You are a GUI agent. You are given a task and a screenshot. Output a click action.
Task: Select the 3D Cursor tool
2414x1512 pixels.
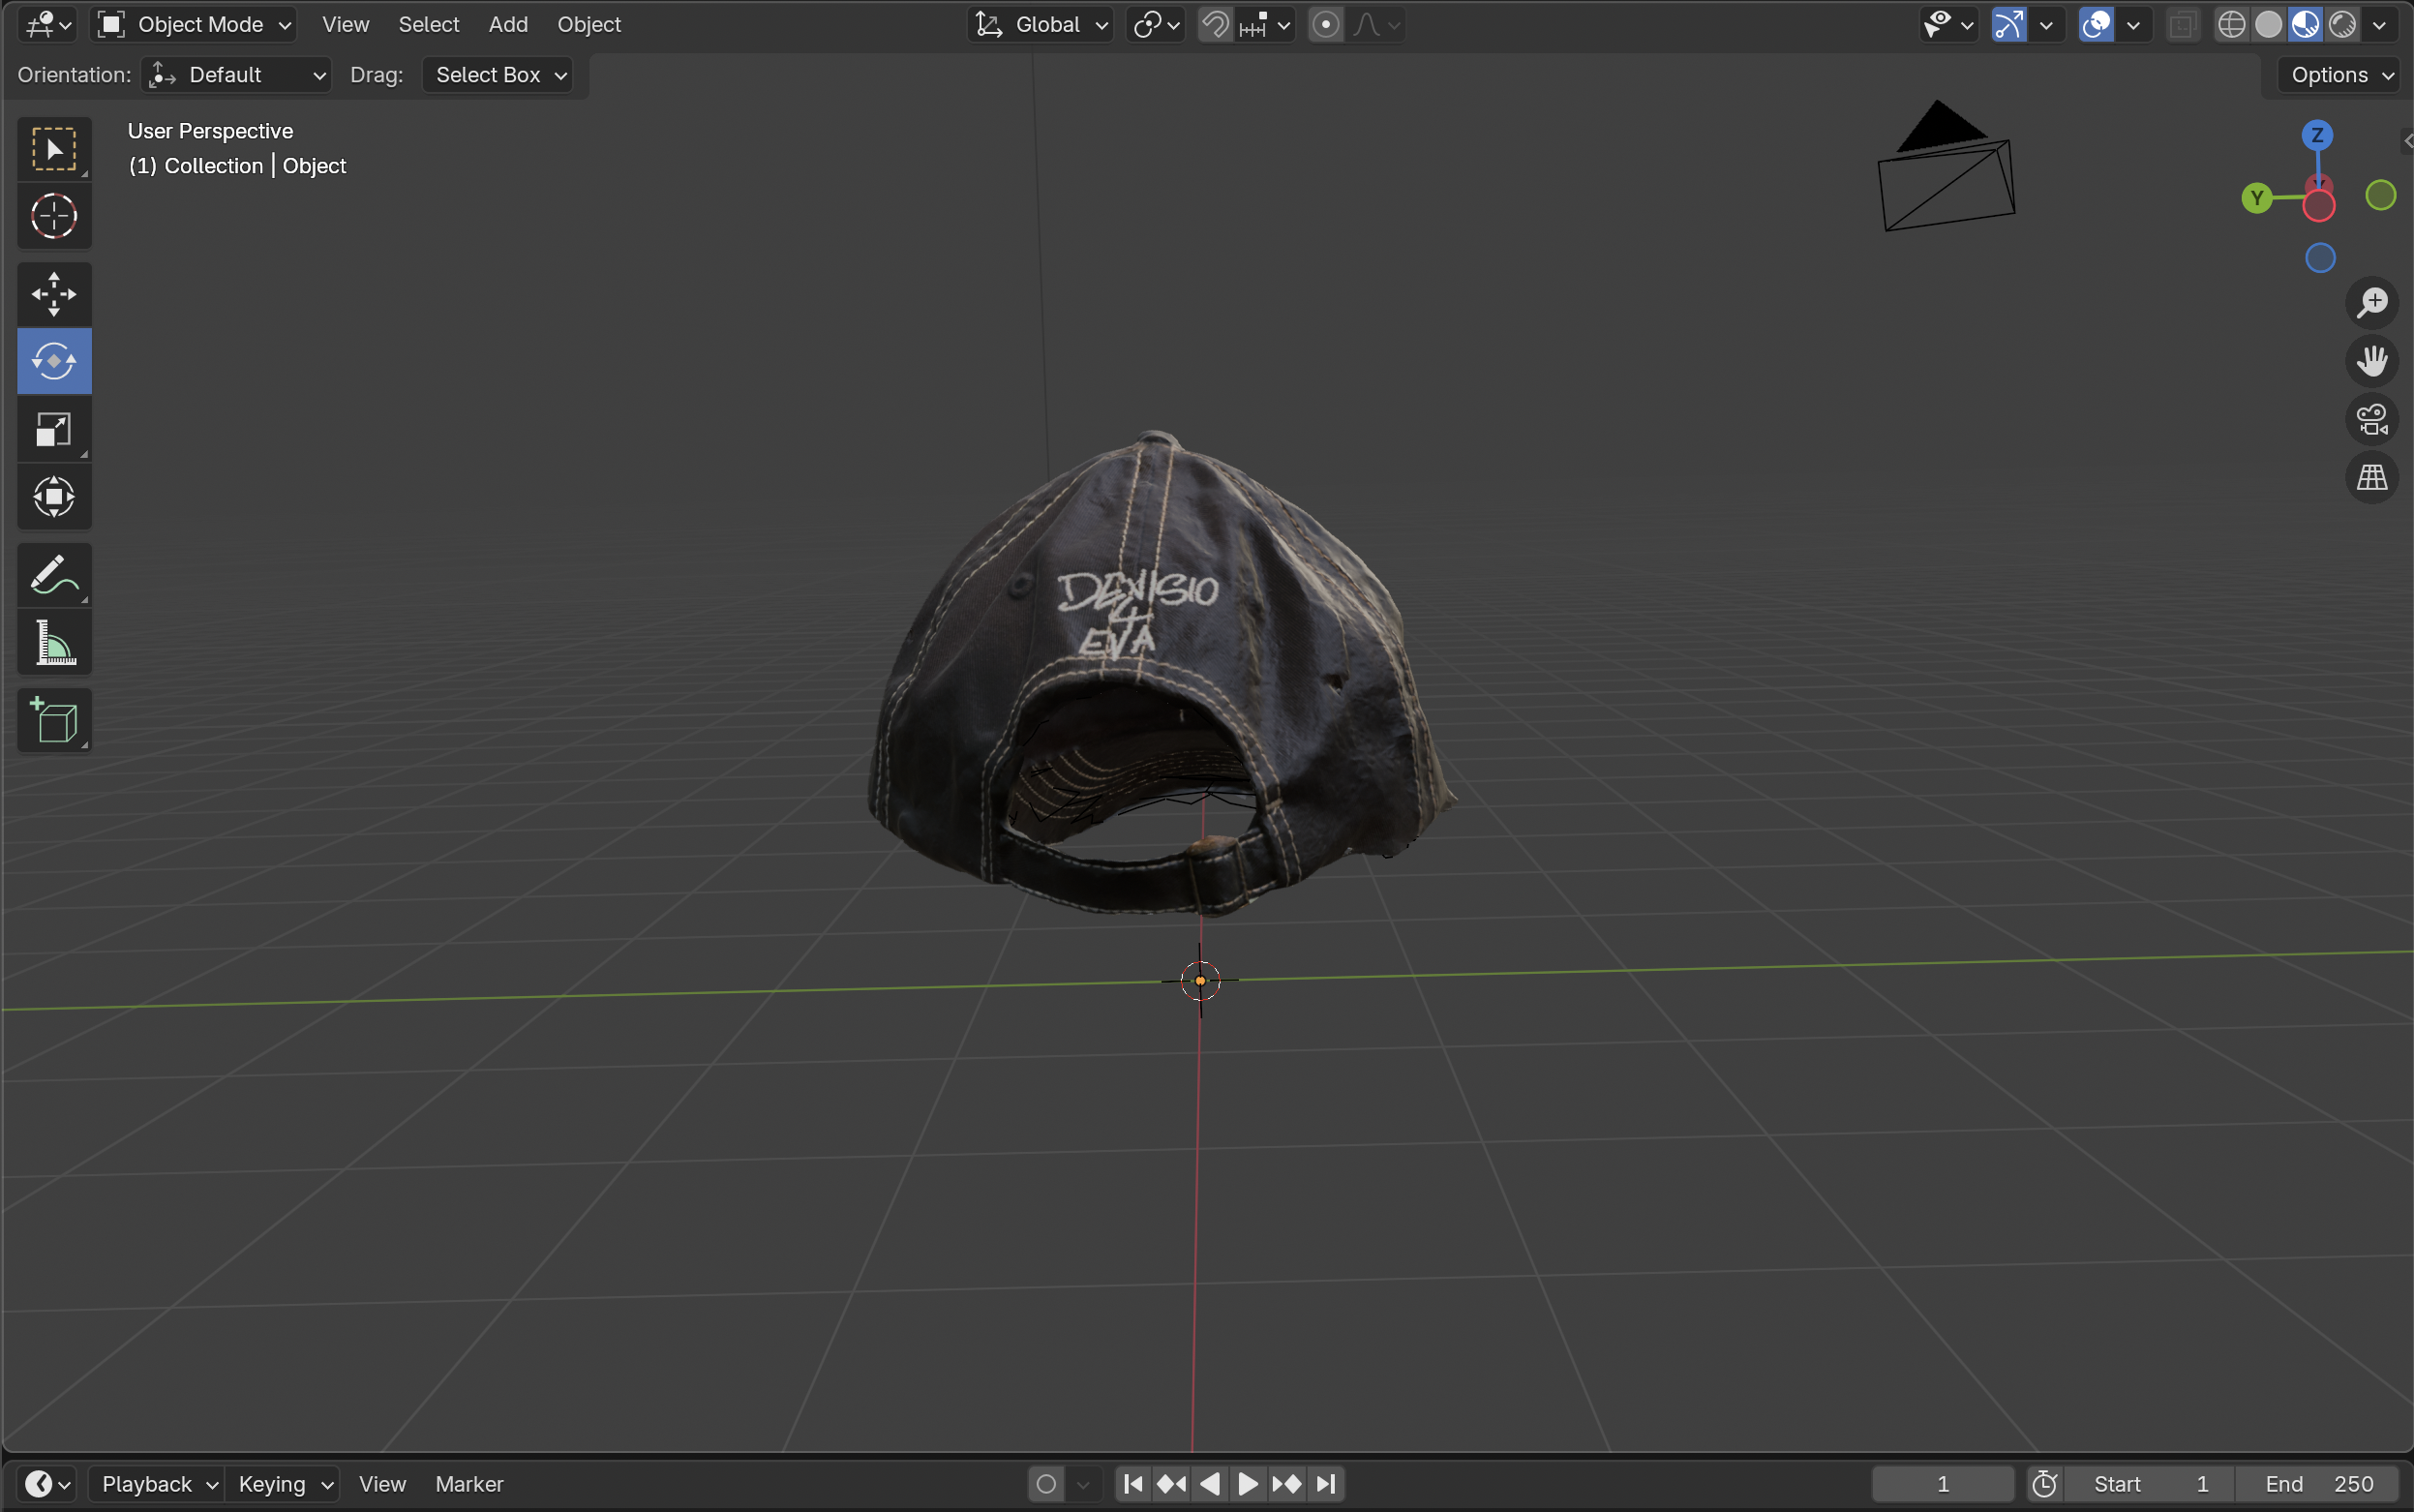(x=54, y=216)
